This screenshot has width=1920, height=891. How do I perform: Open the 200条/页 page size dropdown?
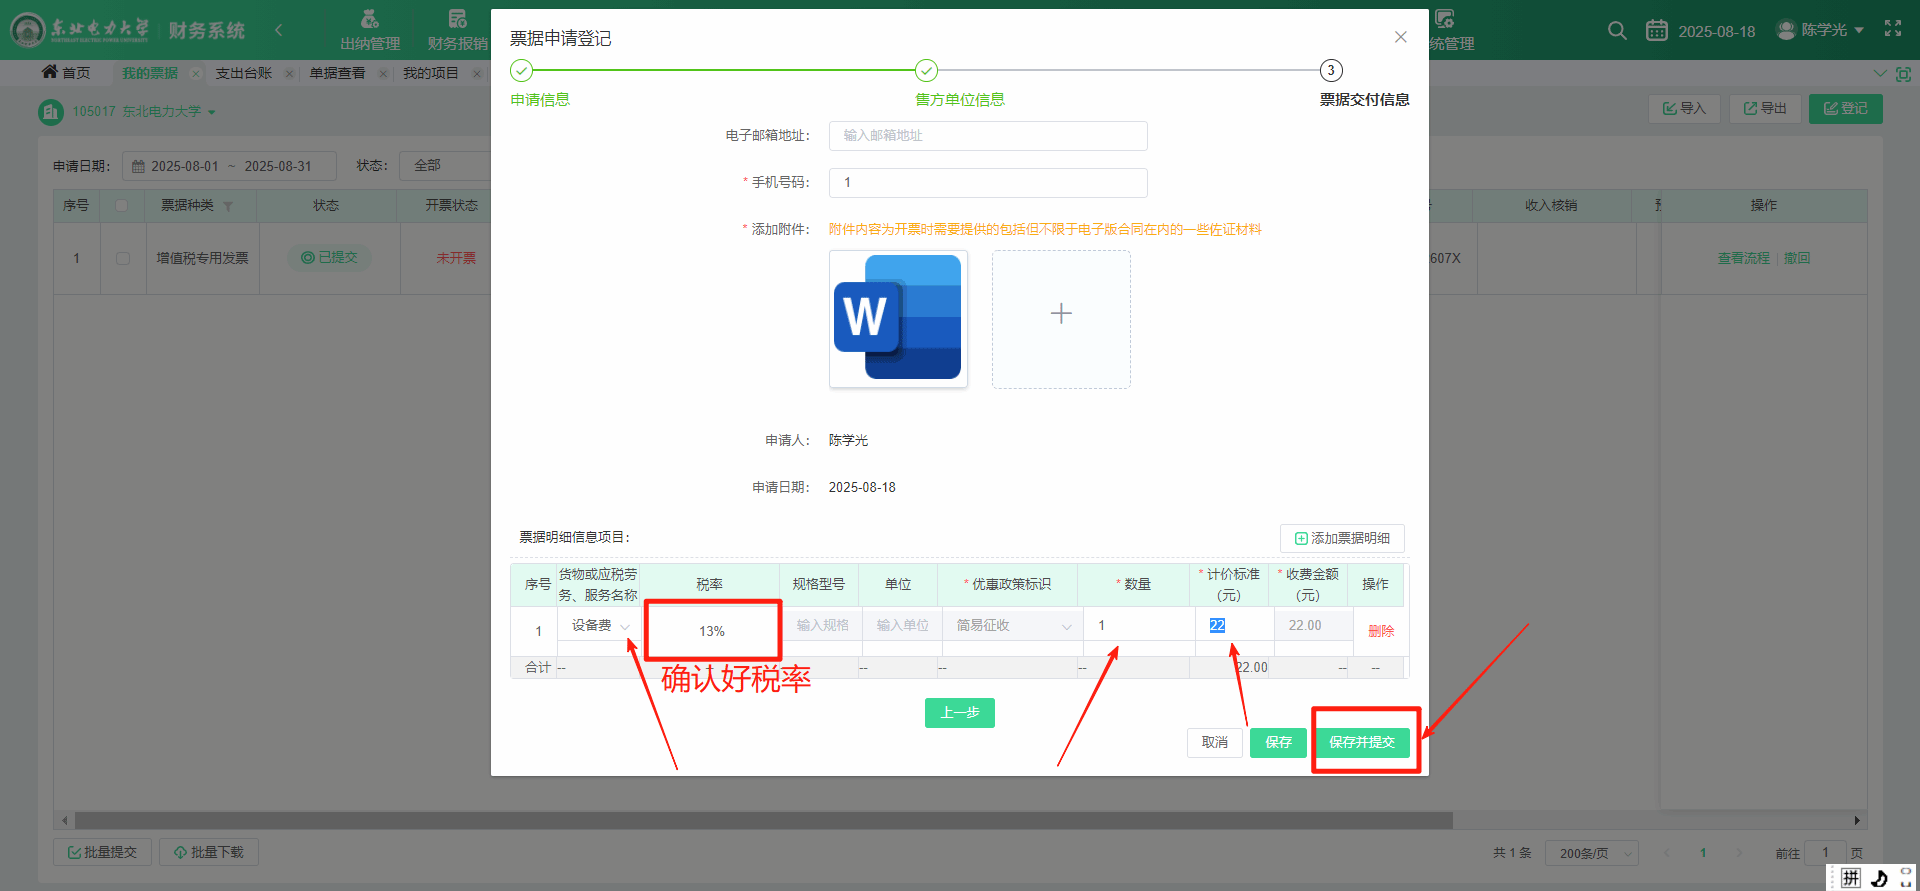[x=1591, y=853]
